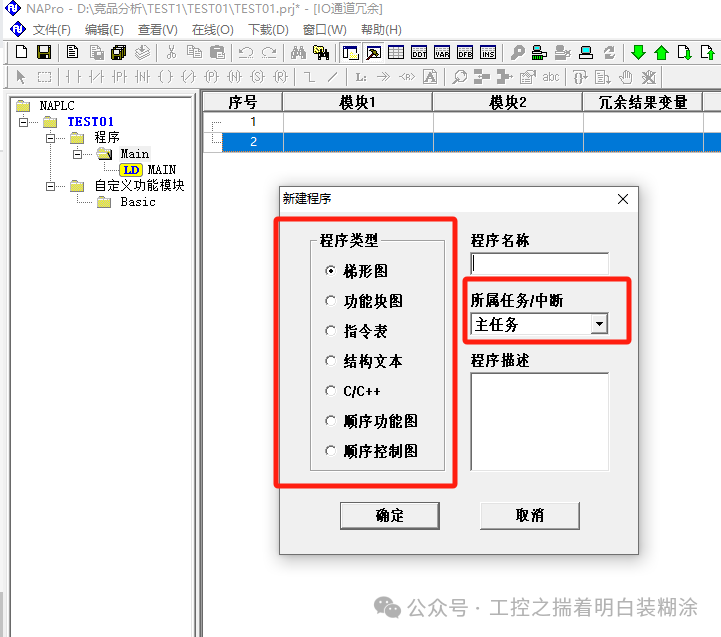Open the 文件(F) menu
The height and width of the screenshot is (637, 721).
(52, 30)
